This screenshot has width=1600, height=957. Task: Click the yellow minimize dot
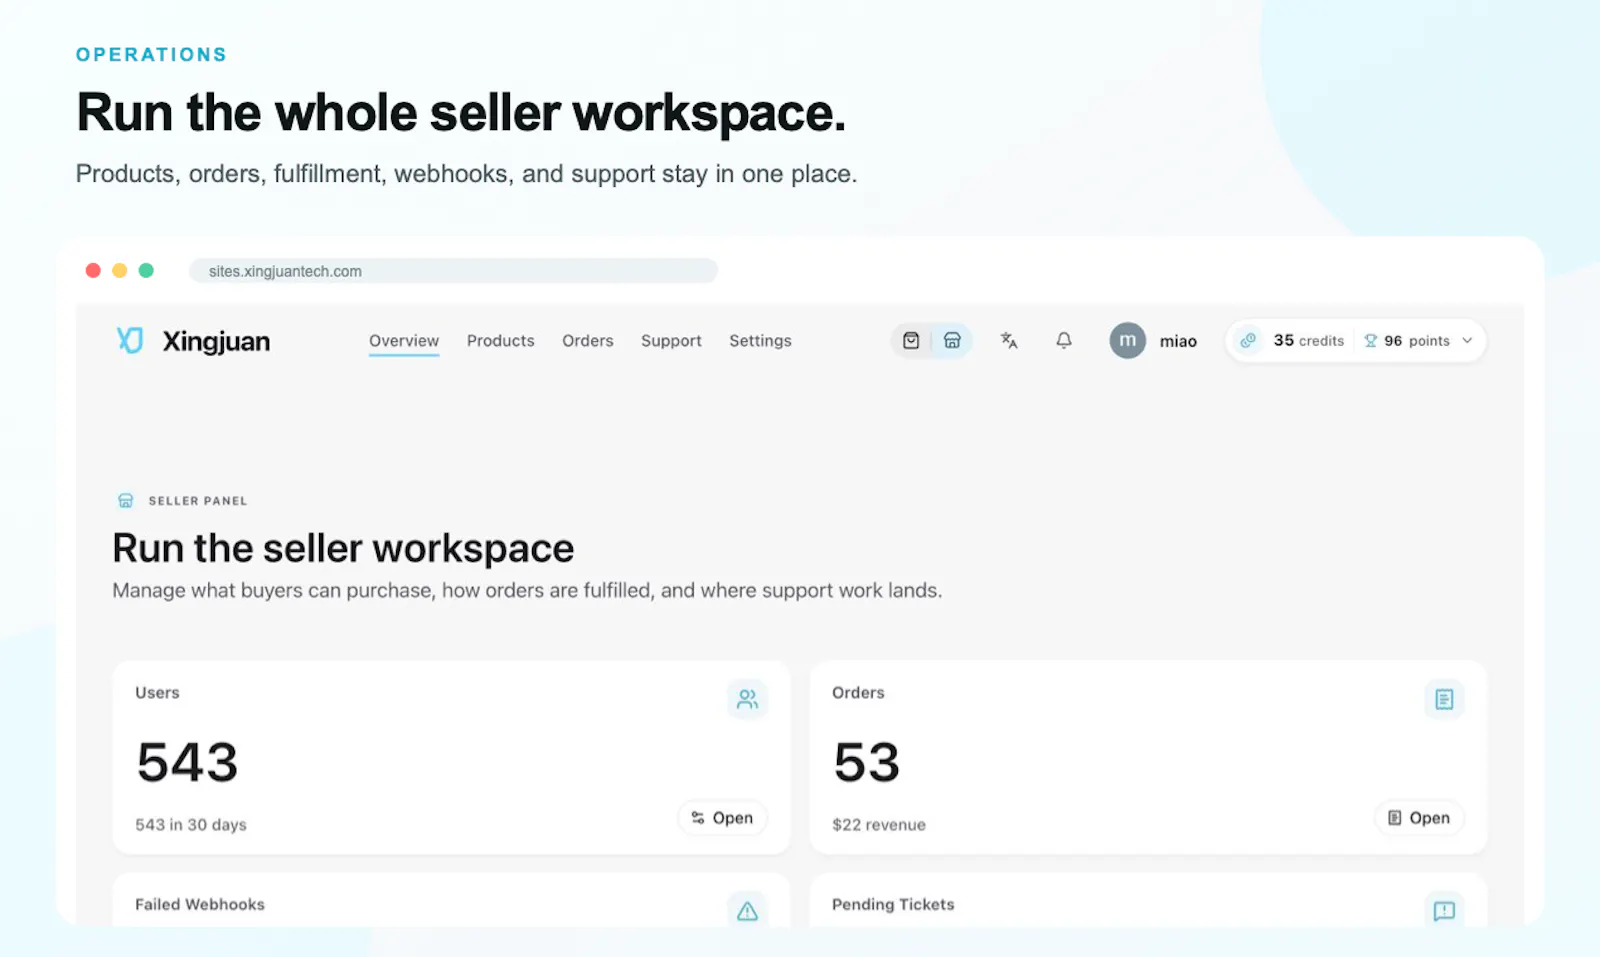119,270
